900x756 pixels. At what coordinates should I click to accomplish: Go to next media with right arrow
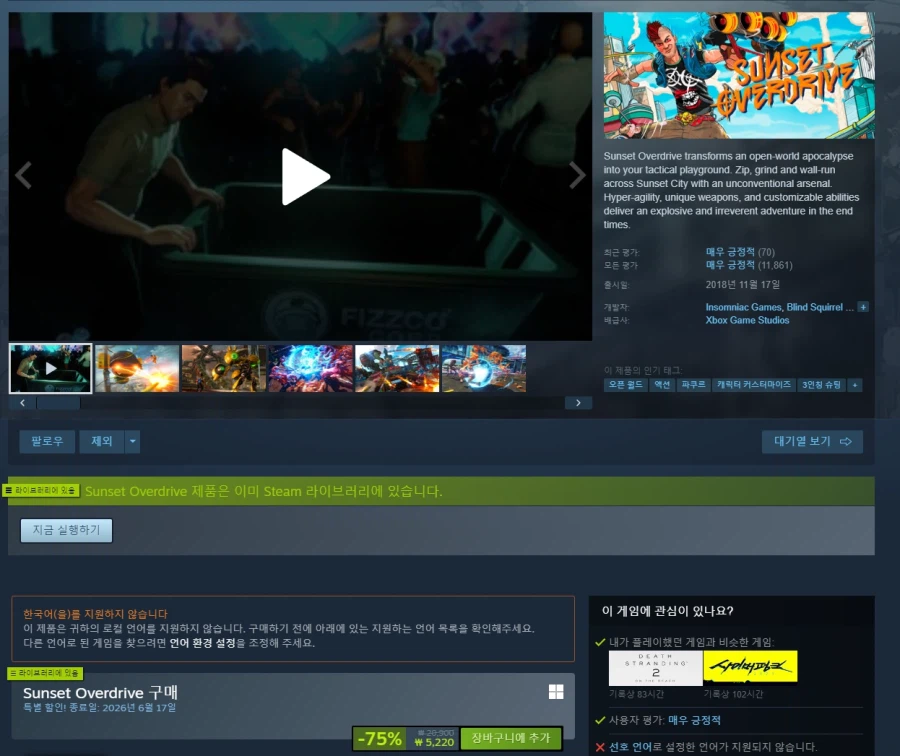point(577,175)
